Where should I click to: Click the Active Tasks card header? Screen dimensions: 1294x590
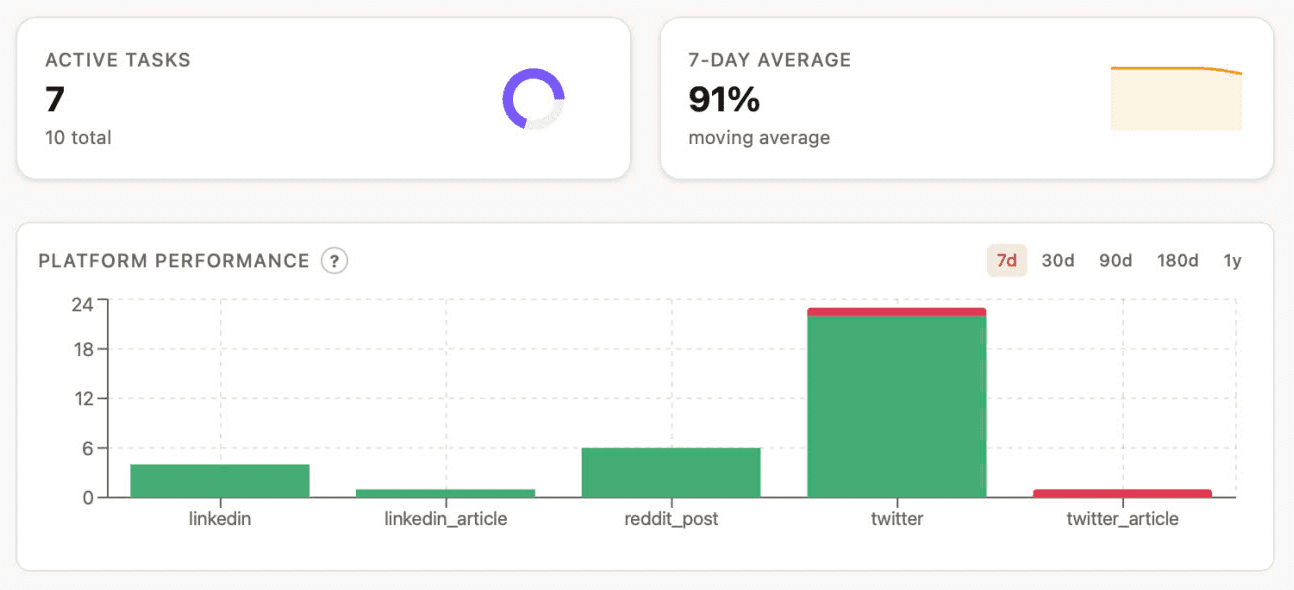pyautogui.click(x=117, y=60)
